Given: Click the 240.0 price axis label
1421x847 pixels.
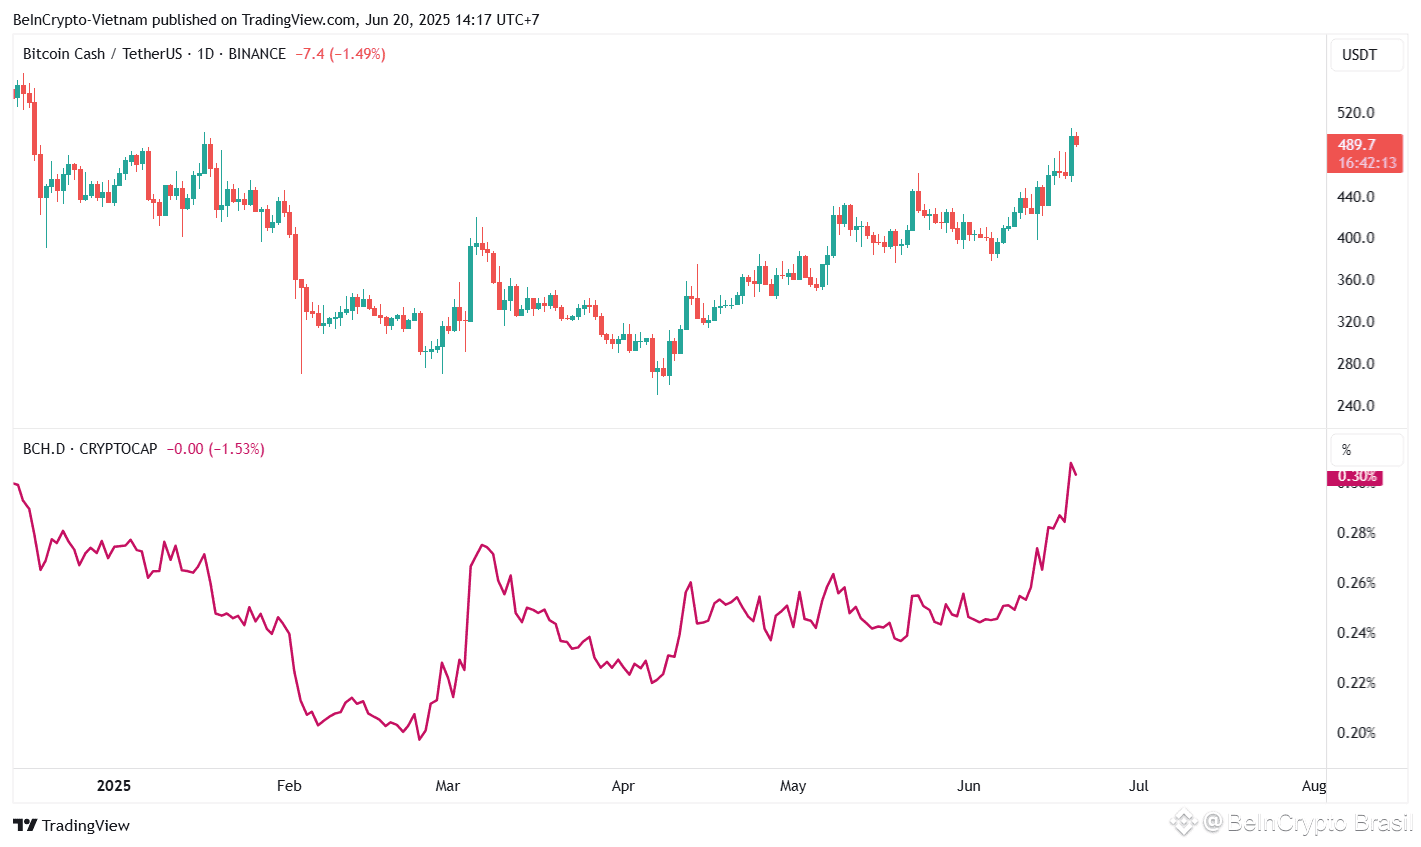Looking at the screenshot, I should point(1356,405).
